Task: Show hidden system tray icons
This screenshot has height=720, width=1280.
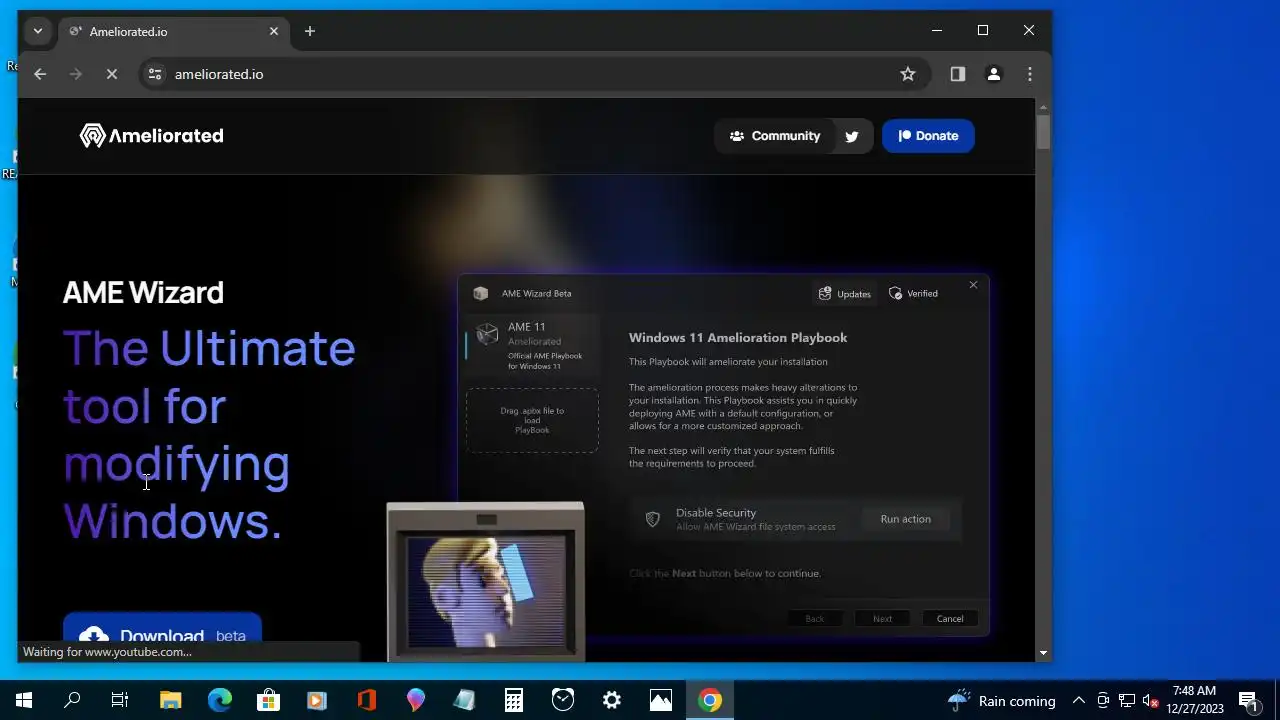Action: (1079, 700)
